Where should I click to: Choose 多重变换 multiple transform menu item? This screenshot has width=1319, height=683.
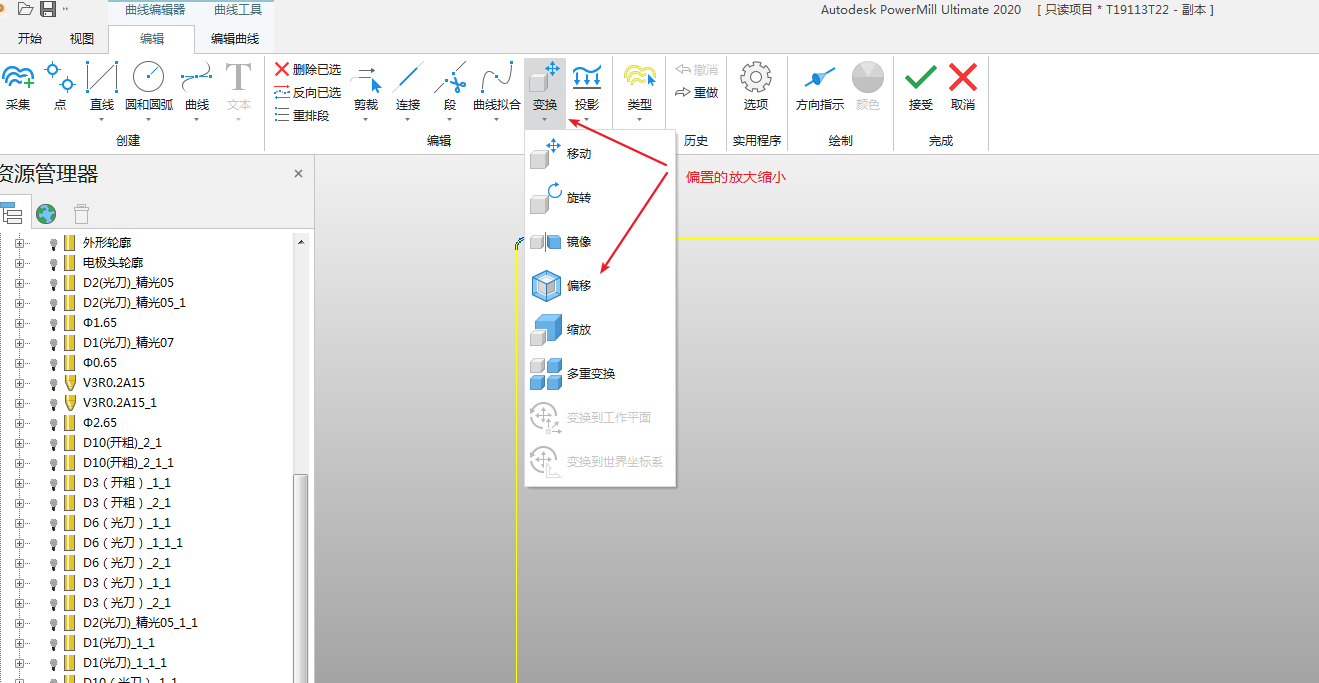point(600,374)
